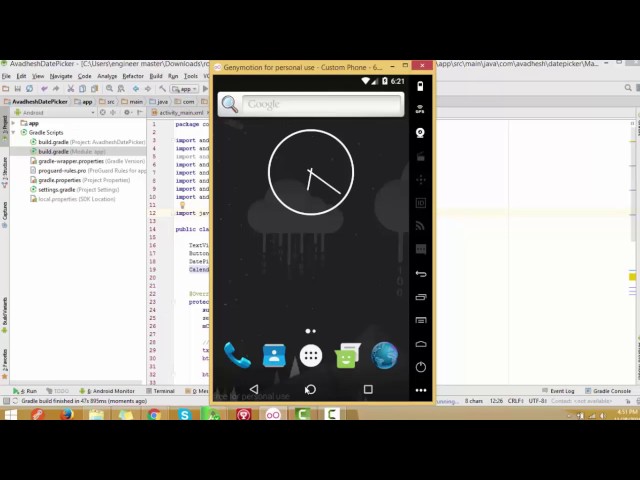
Task: Open the TODO bottom panel
Action: (x=57, y=391)
